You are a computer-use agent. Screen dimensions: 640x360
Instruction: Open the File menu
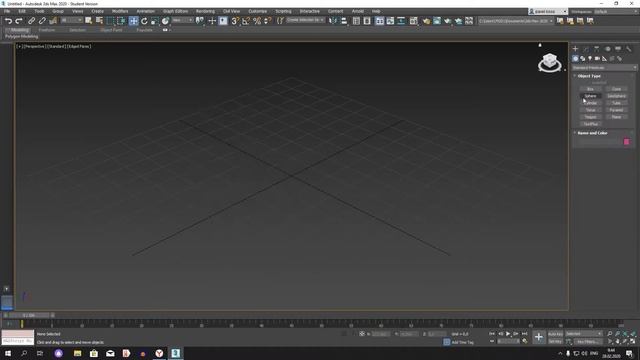click(7, 11)
